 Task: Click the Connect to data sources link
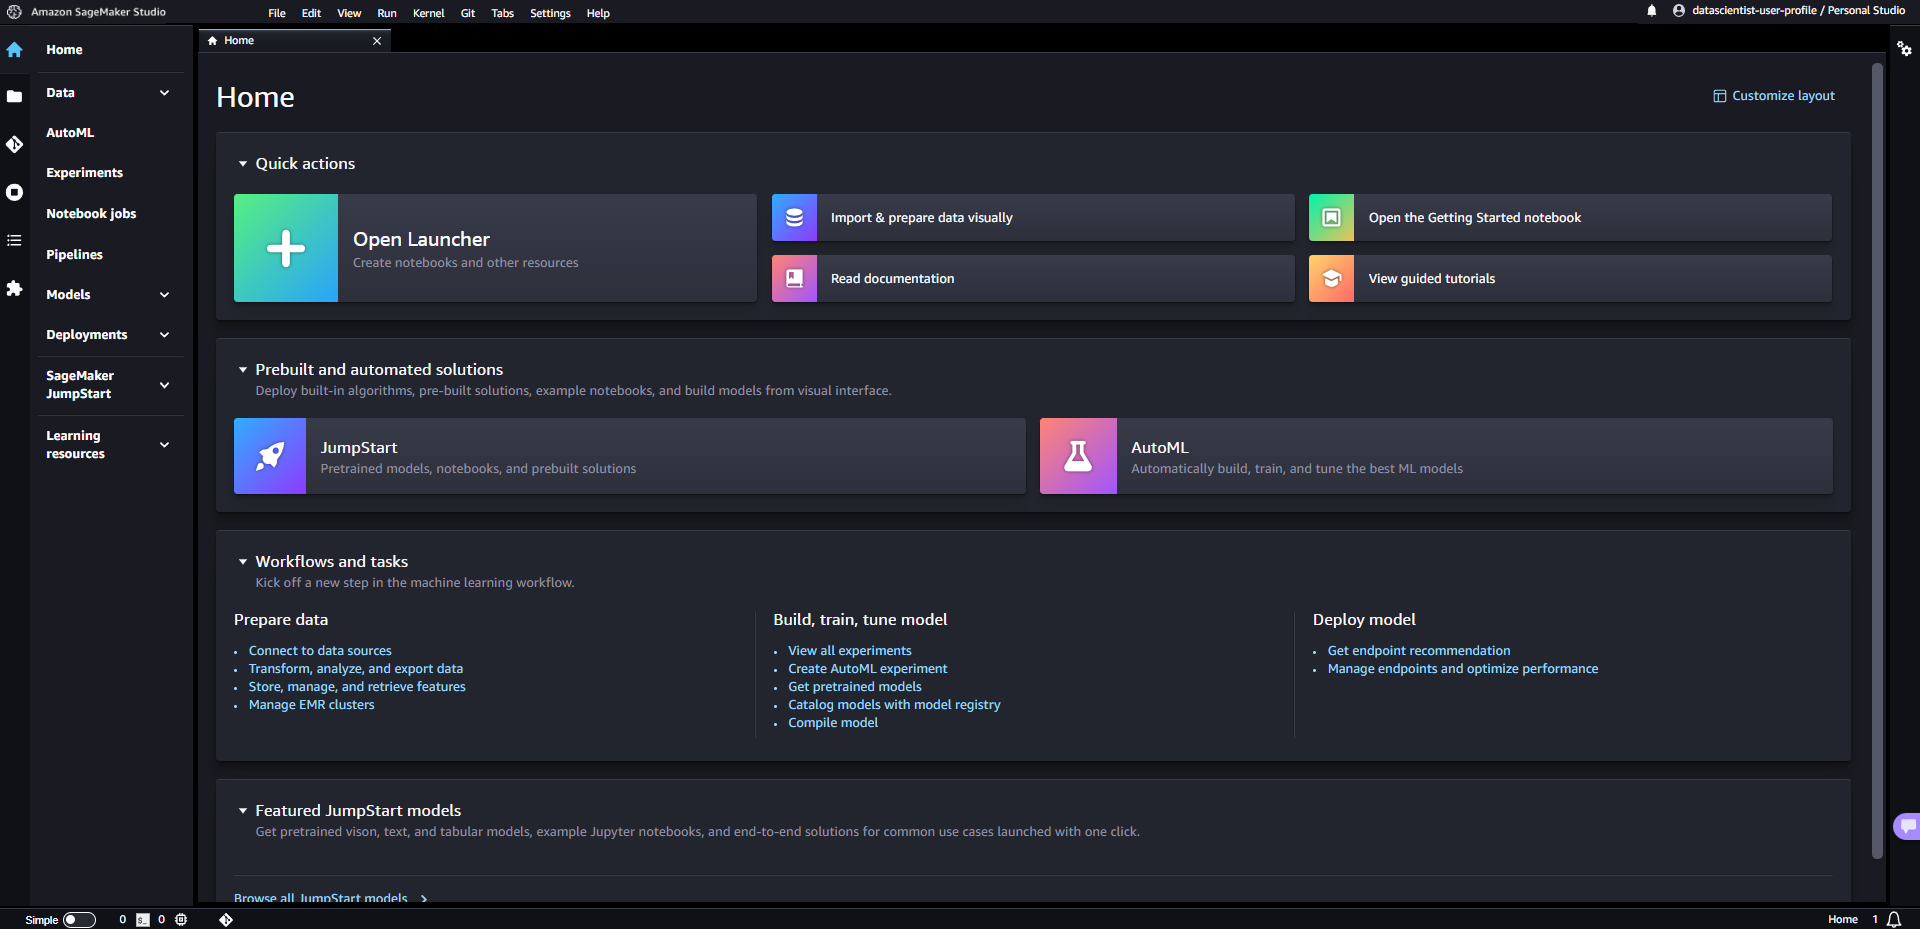(x=319, y=650)
